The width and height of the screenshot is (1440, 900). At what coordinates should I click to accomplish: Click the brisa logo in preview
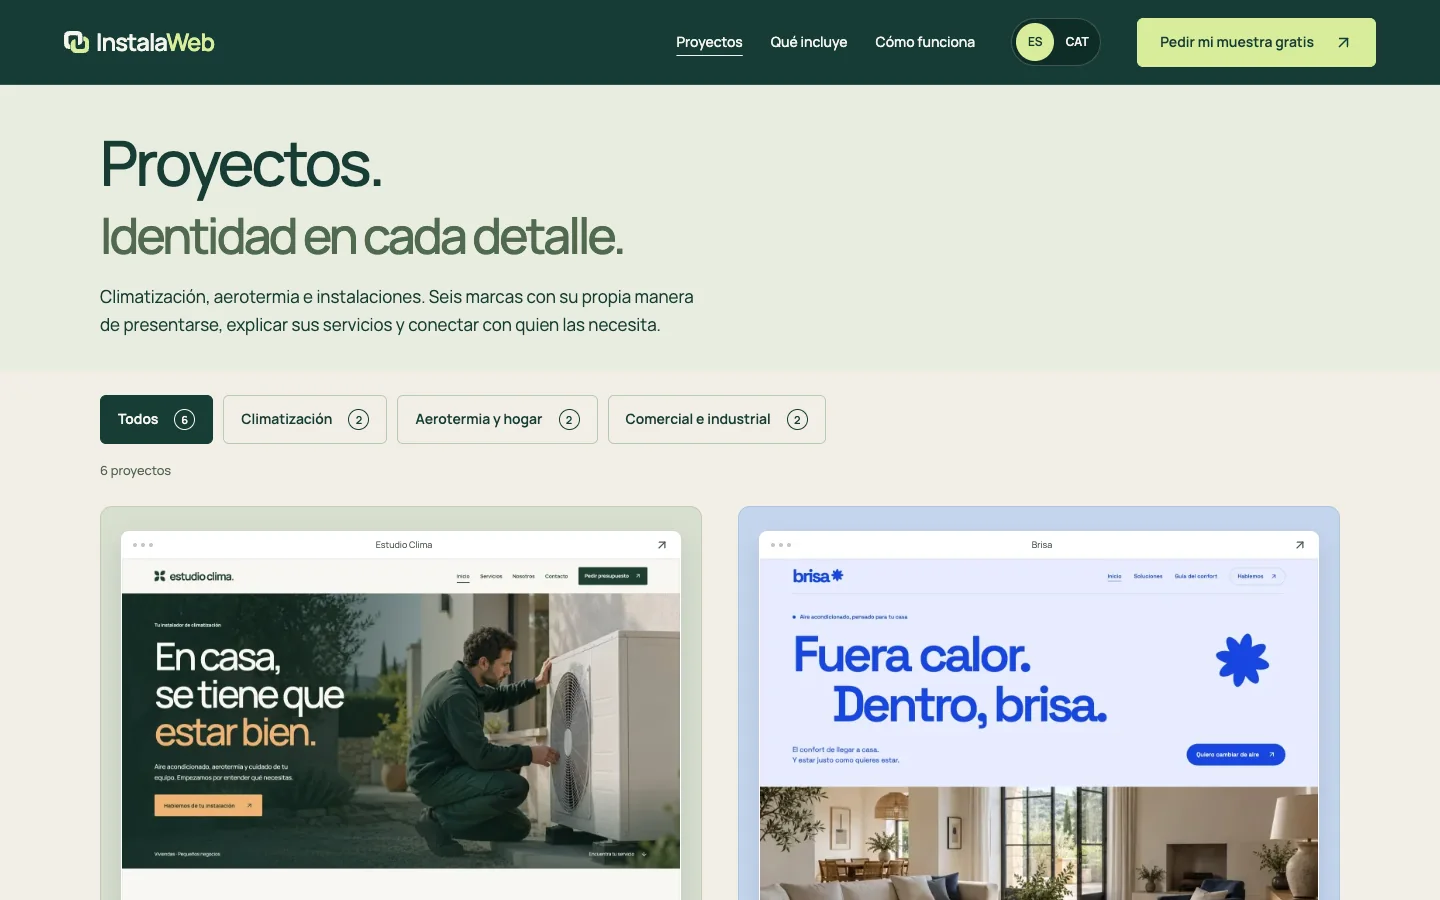tap(818, 576)
